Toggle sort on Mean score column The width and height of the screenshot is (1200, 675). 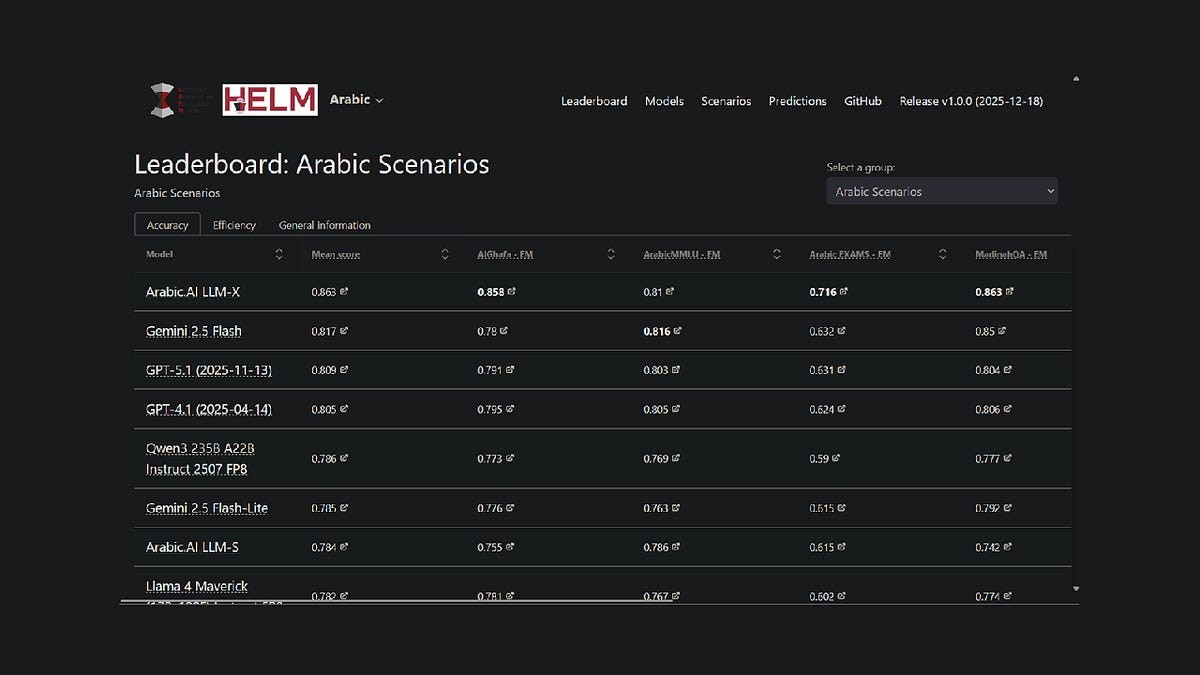tap(445, 255)
